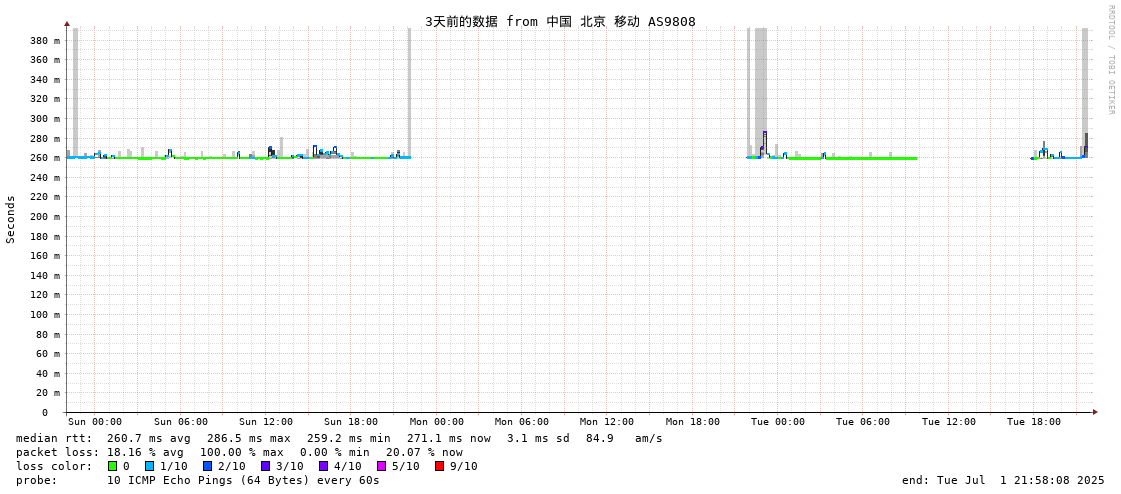
Task: Click the indigo 3/10 loss swatch
Action: coord(265,466)
